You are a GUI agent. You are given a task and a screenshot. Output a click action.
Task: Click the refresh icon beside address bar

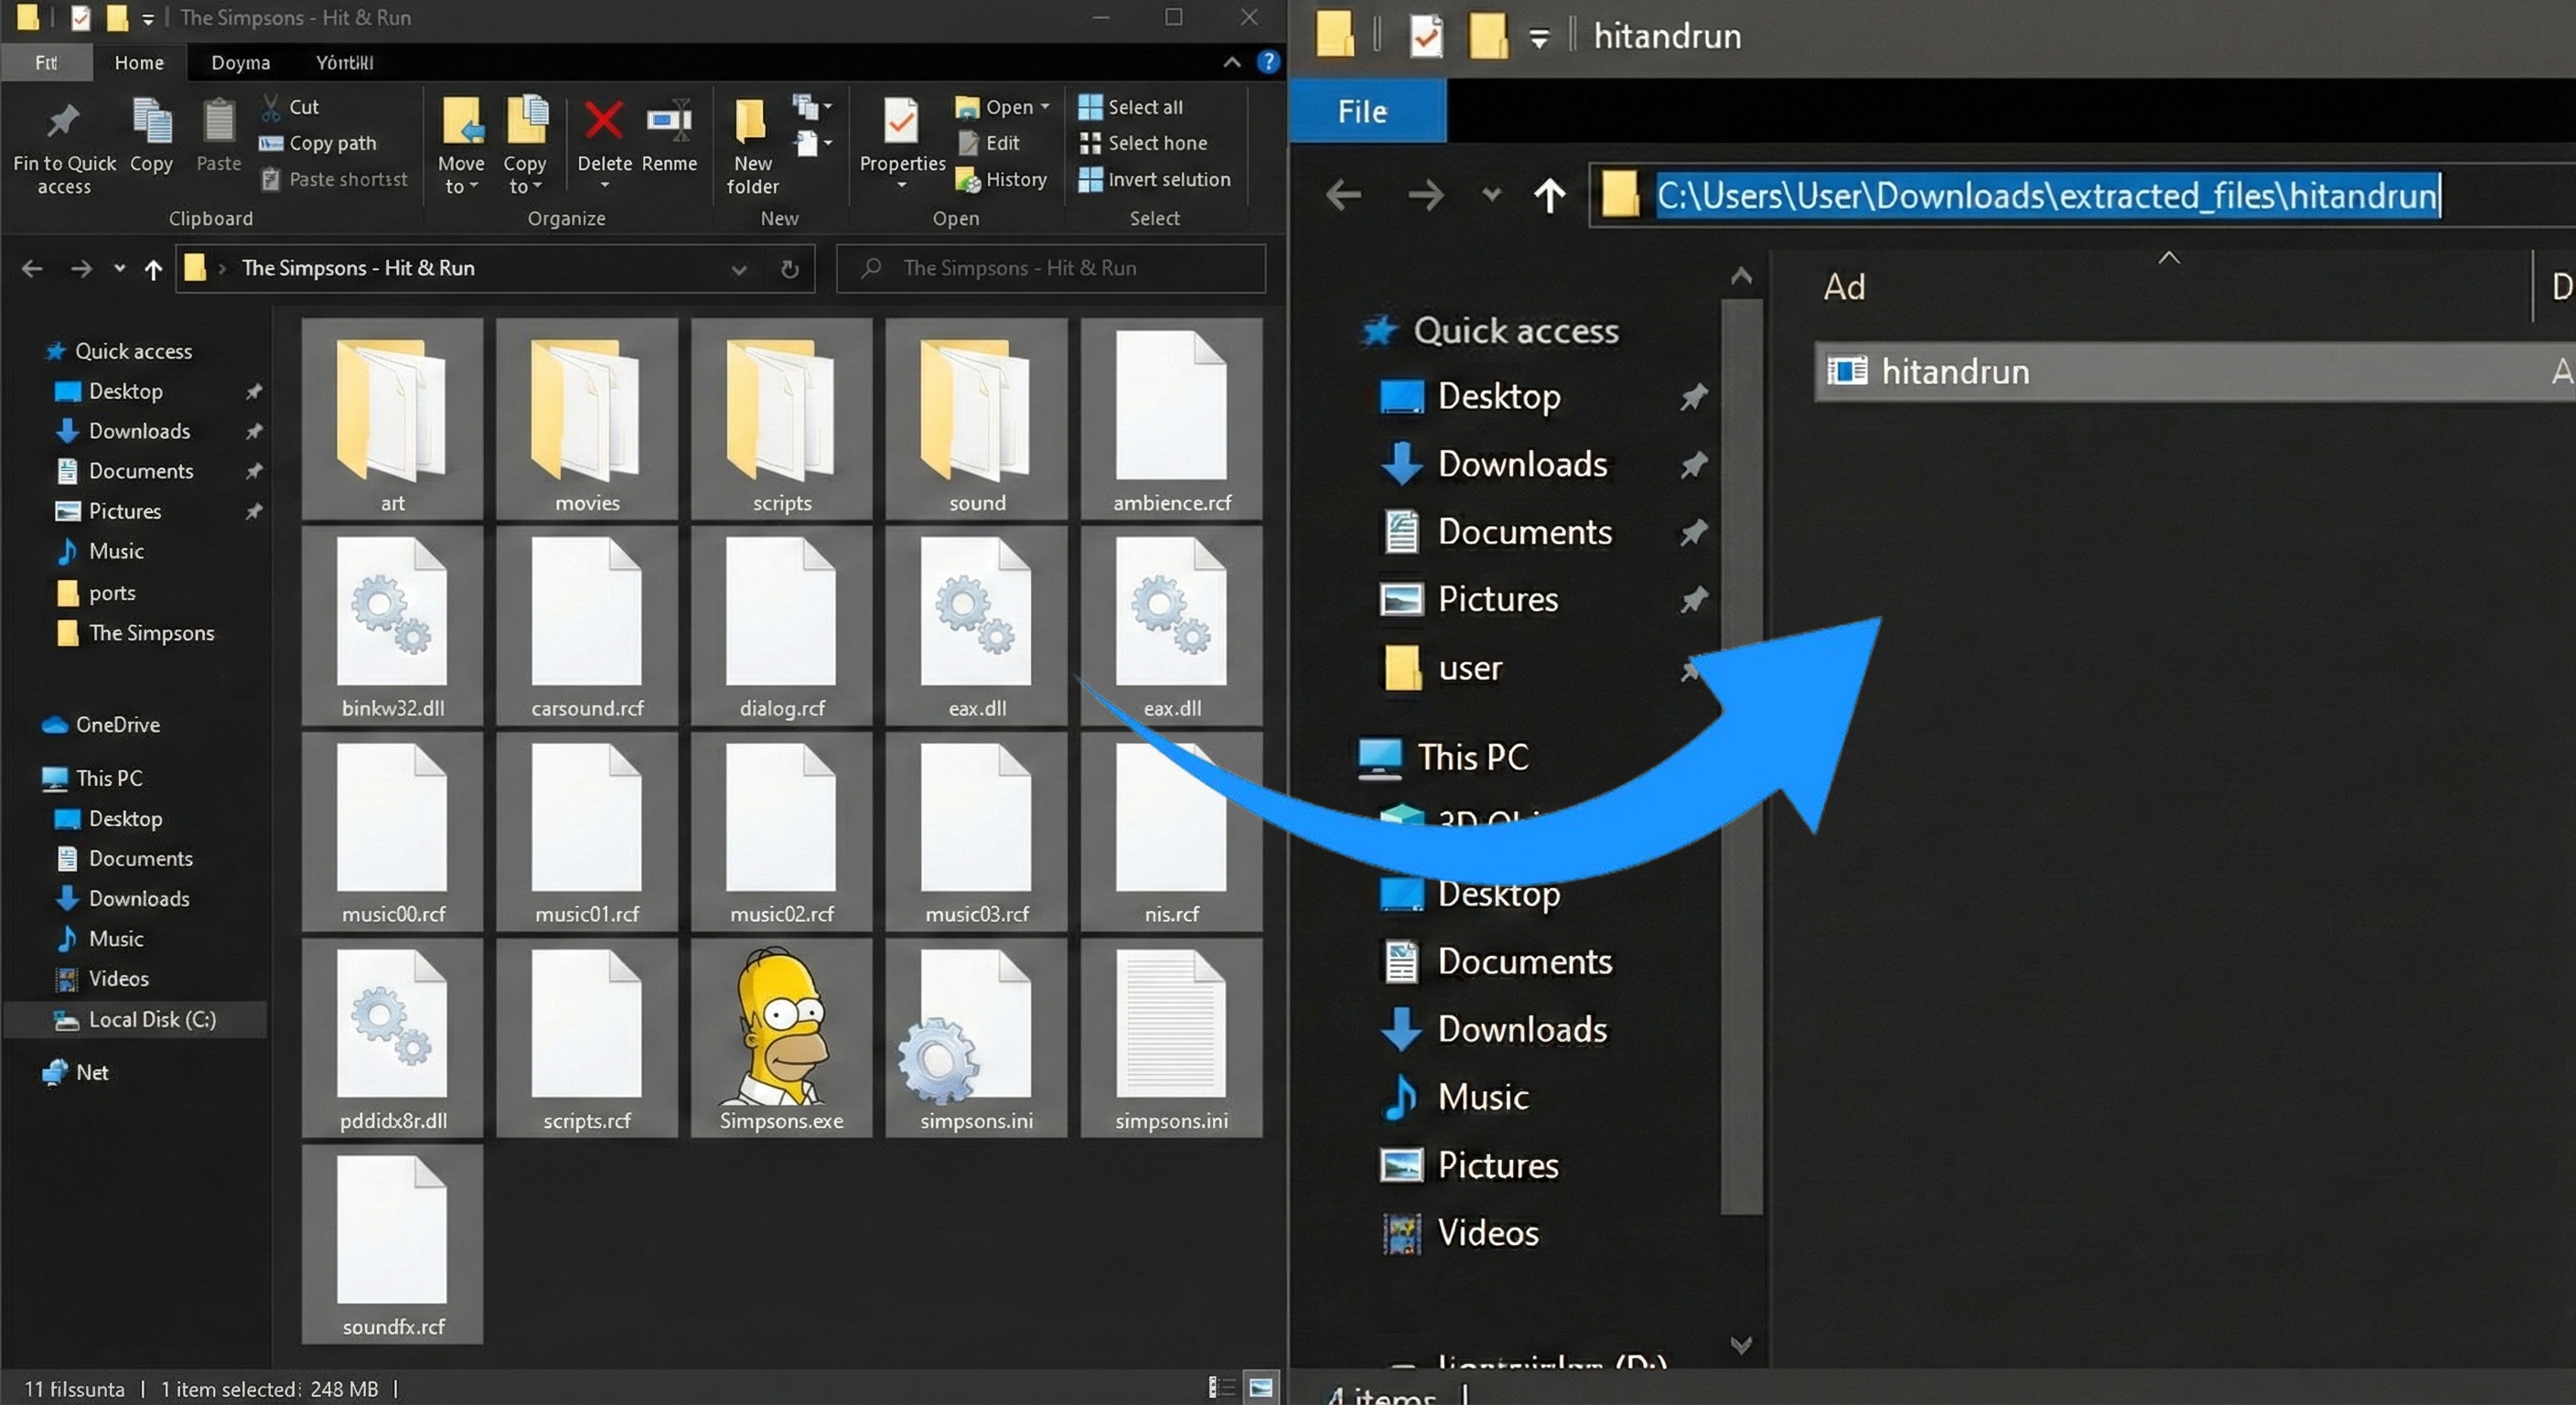[790, 268]
